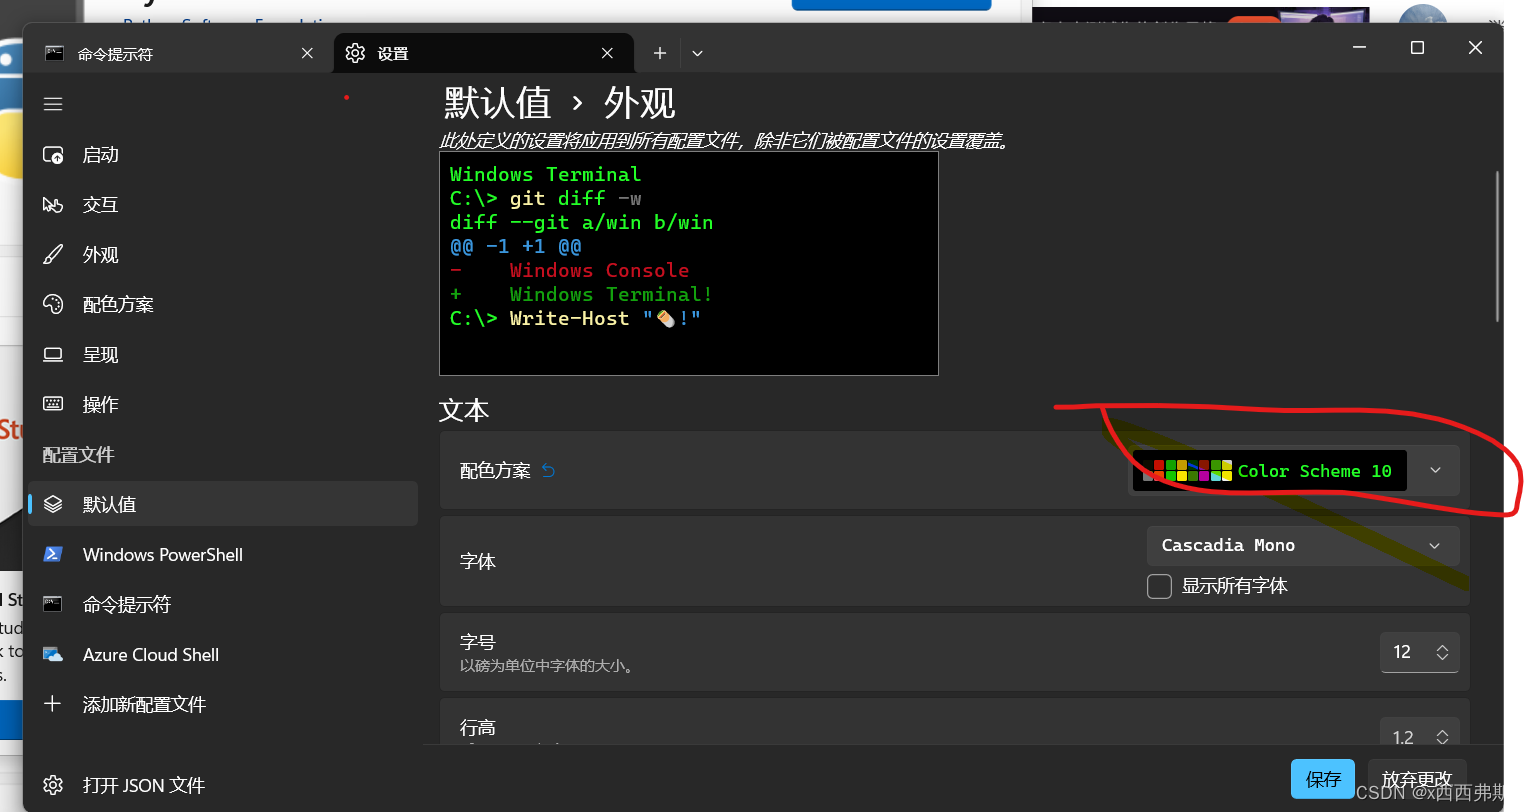Image resolution: width=1527 pixels, height=812 pixels.
Task: Expand the new-tab profile dropdown arrow
Action: click(697, 54)
